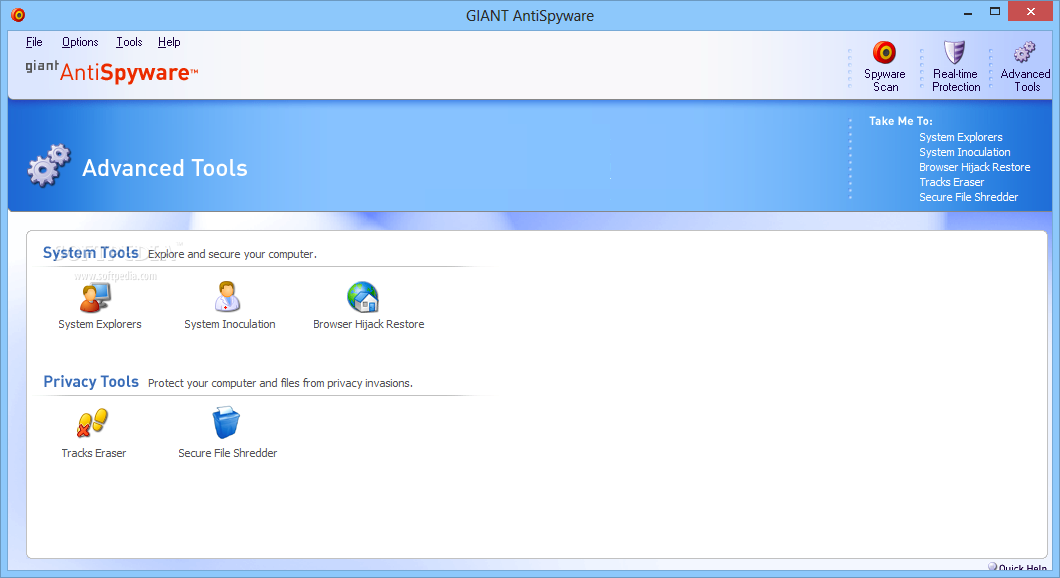Go to Tracks Eraser in Take Me To
This screenshot has height=578, width=1060.
click(951, 182)
